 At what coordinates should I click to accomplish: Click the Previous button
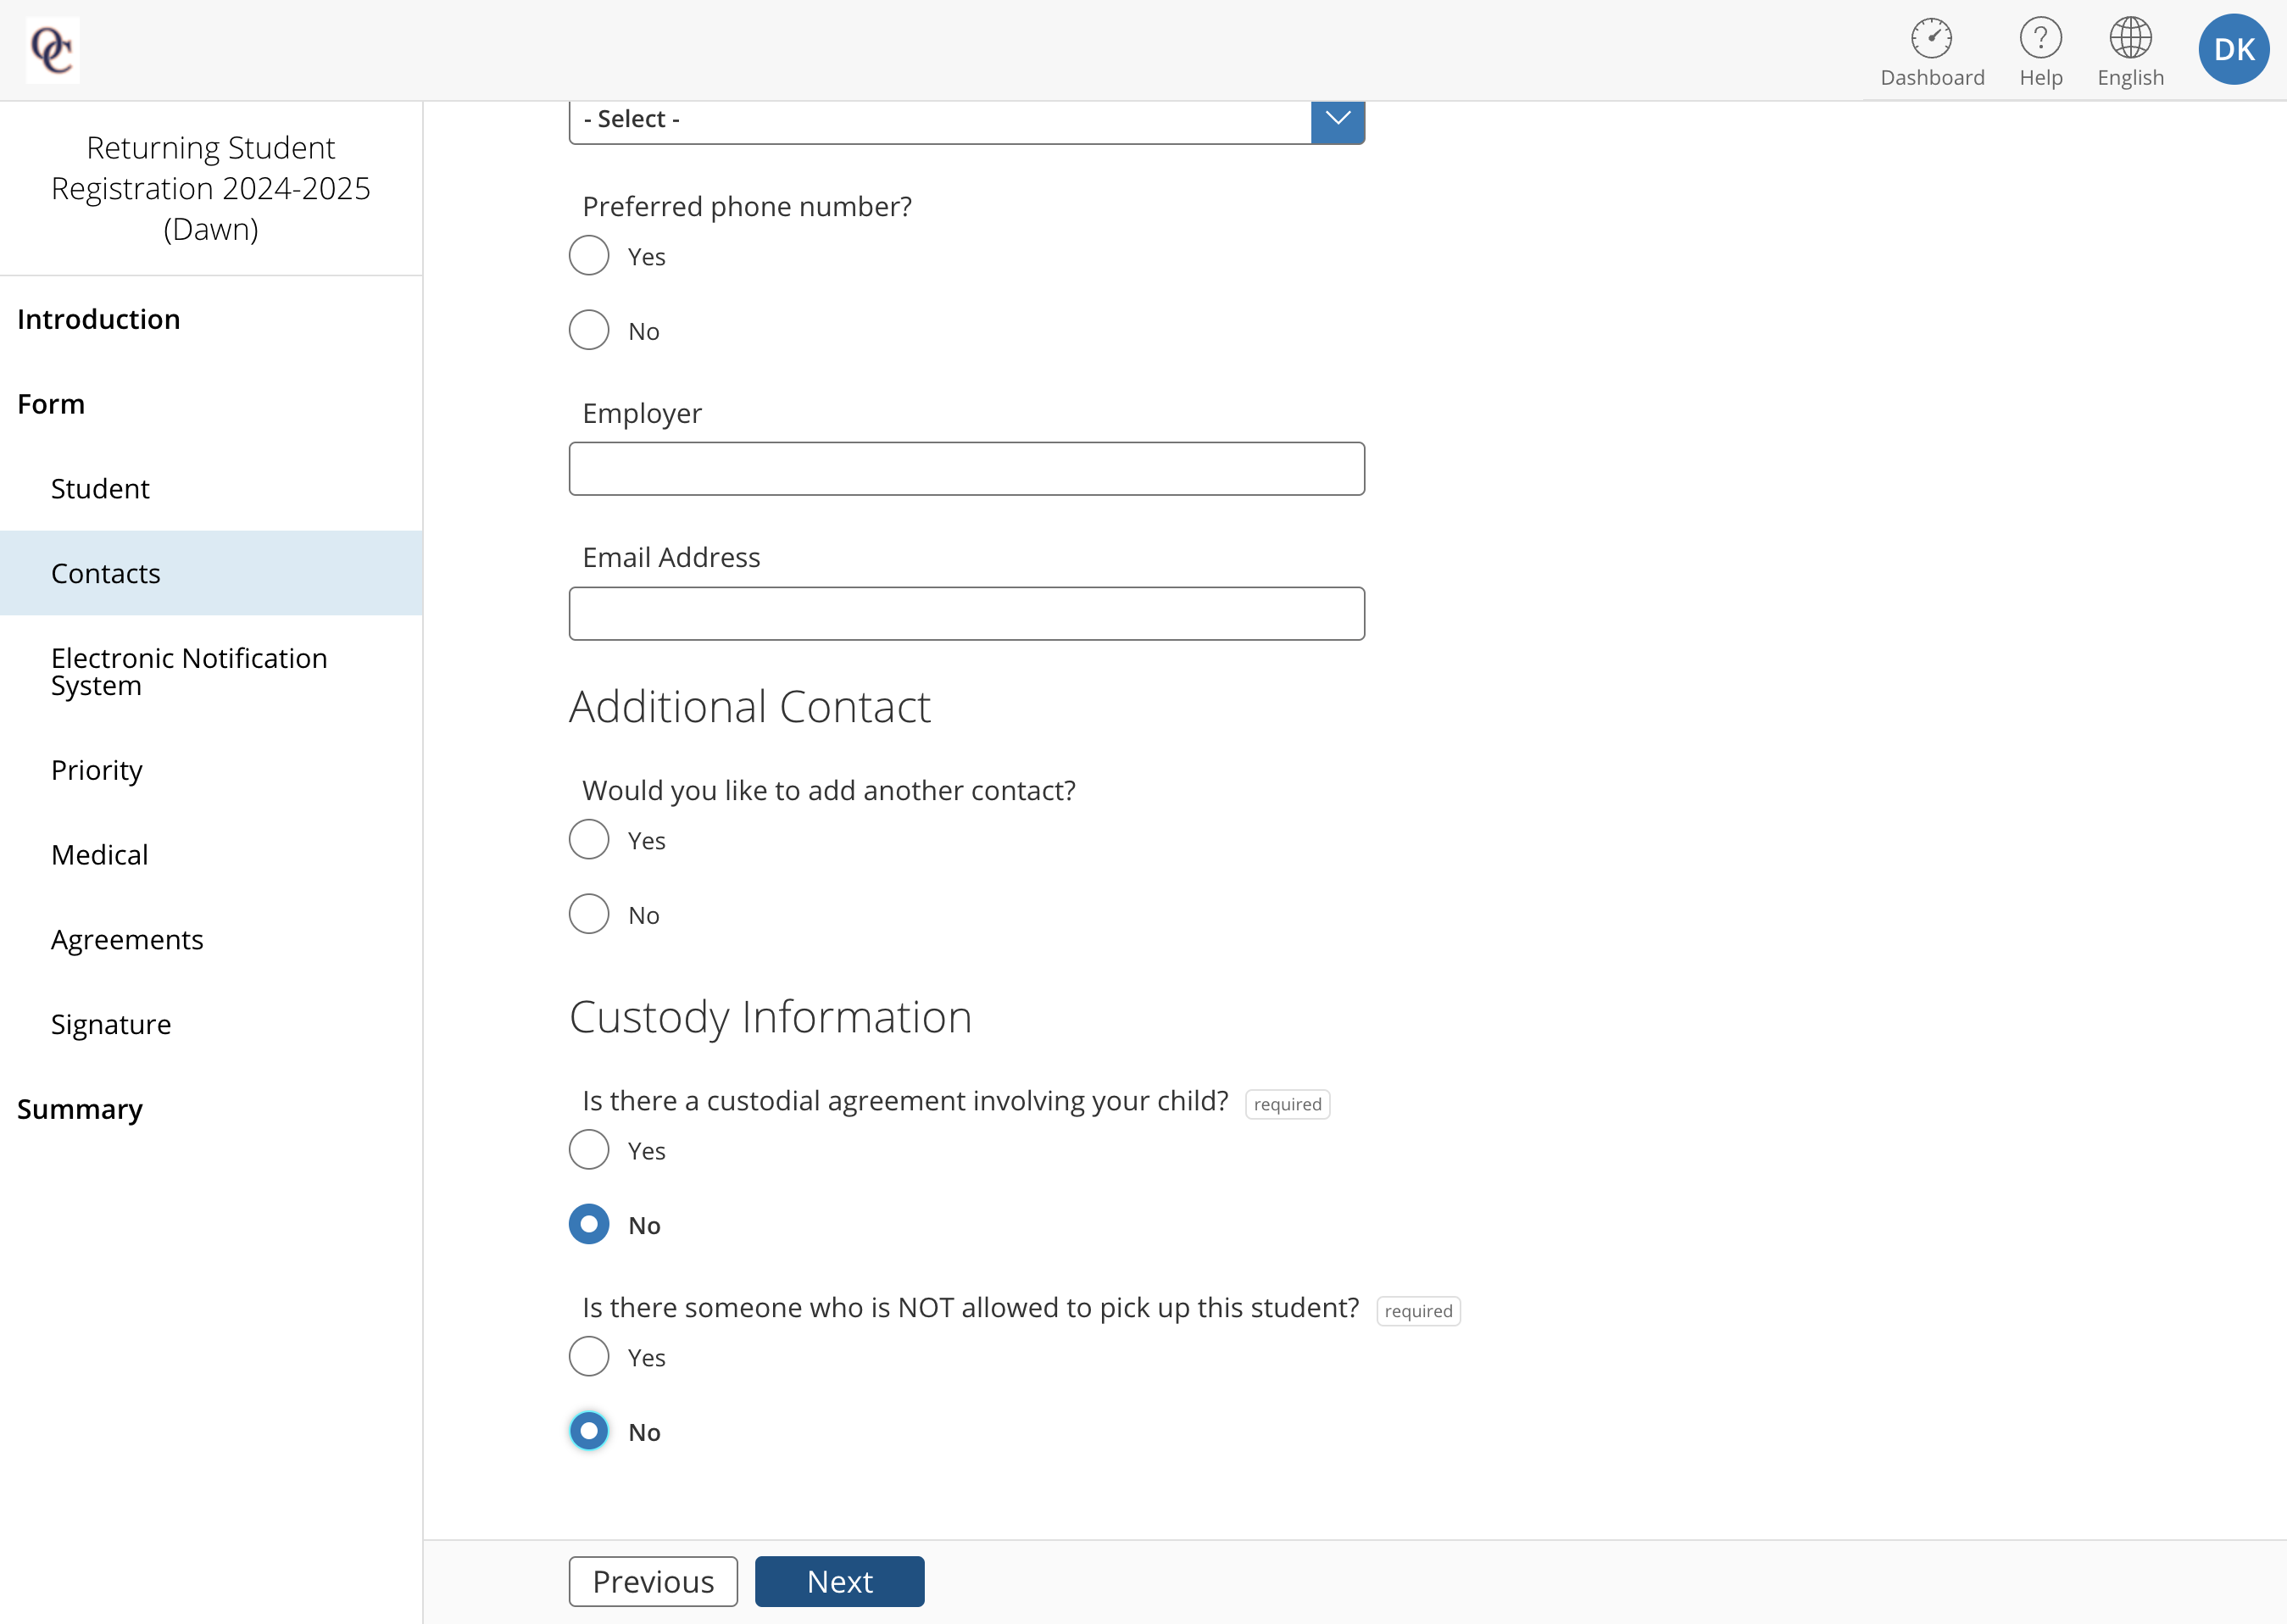(653, 1582)
